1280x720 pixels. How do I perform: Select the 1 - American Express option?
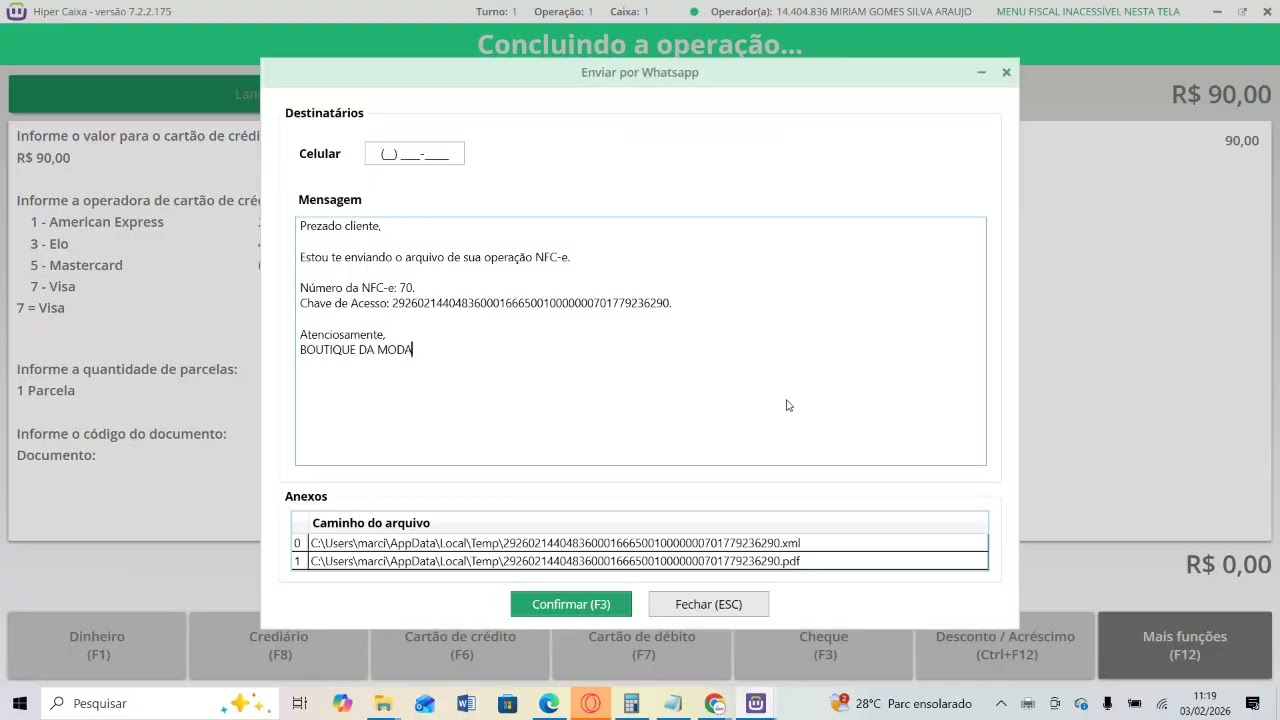[97, 222]
